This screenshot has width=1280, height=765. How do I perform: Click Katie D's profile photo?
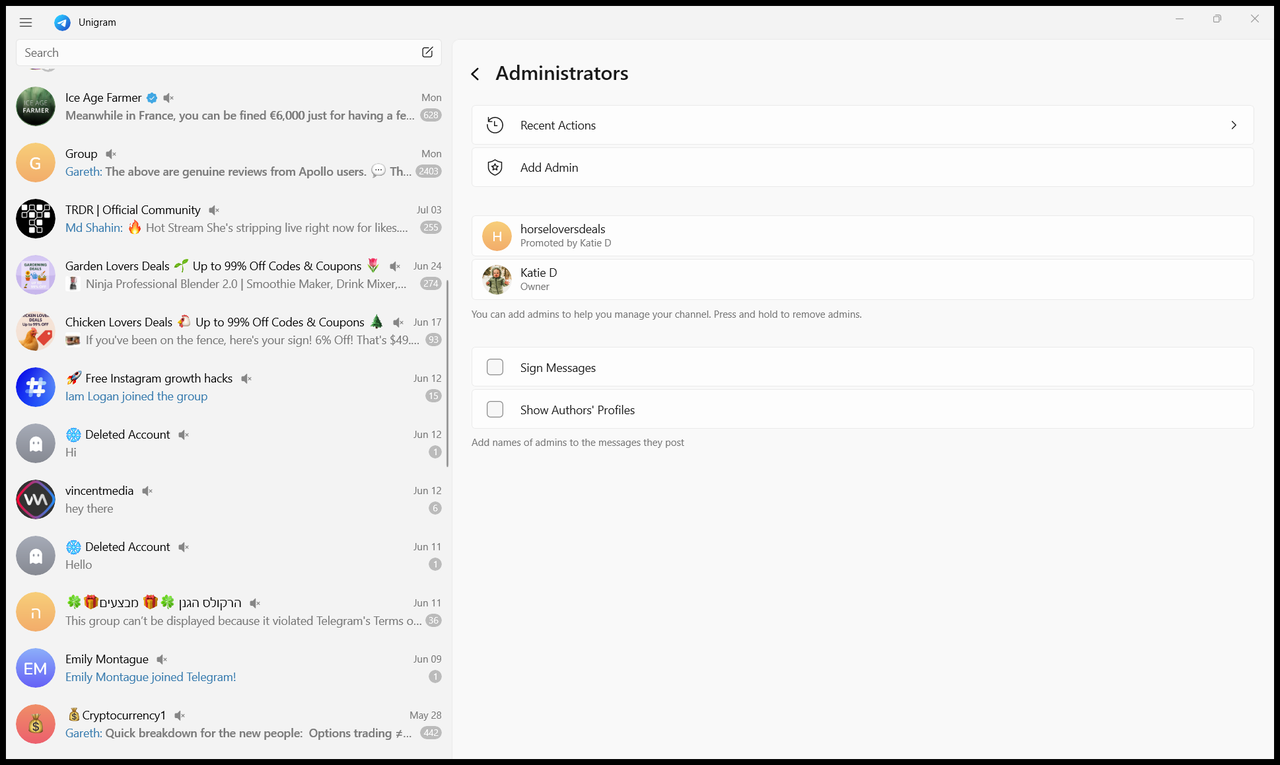497,279
